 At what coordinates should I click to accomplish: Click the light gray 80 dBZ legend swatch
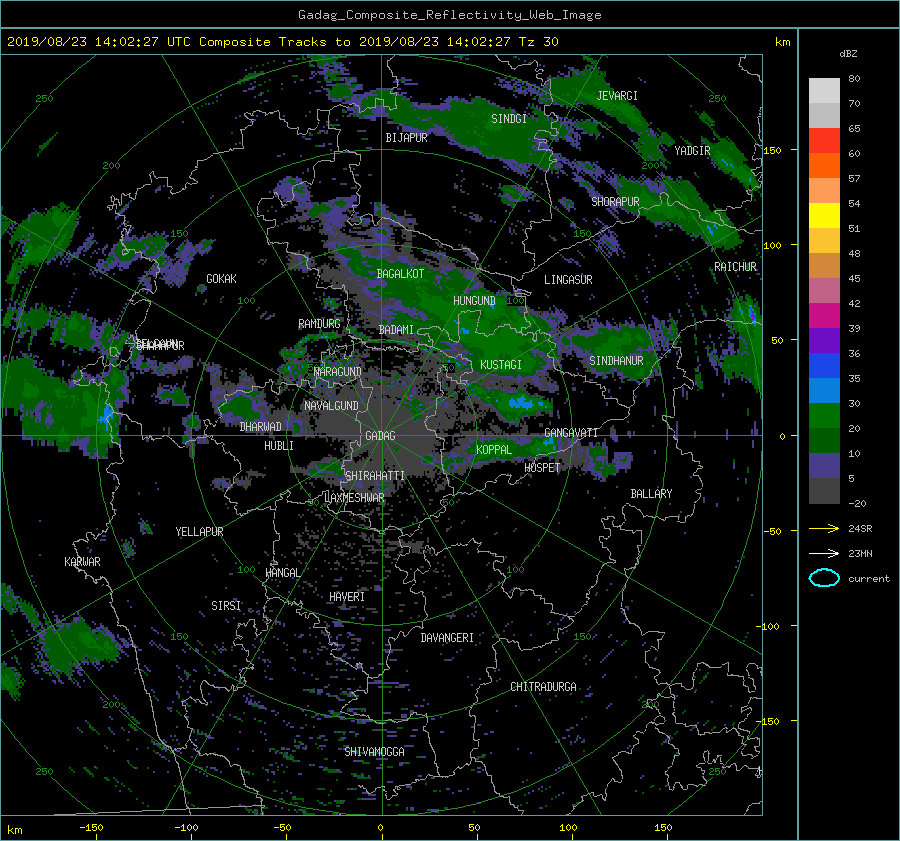click(x=824, y=90)
